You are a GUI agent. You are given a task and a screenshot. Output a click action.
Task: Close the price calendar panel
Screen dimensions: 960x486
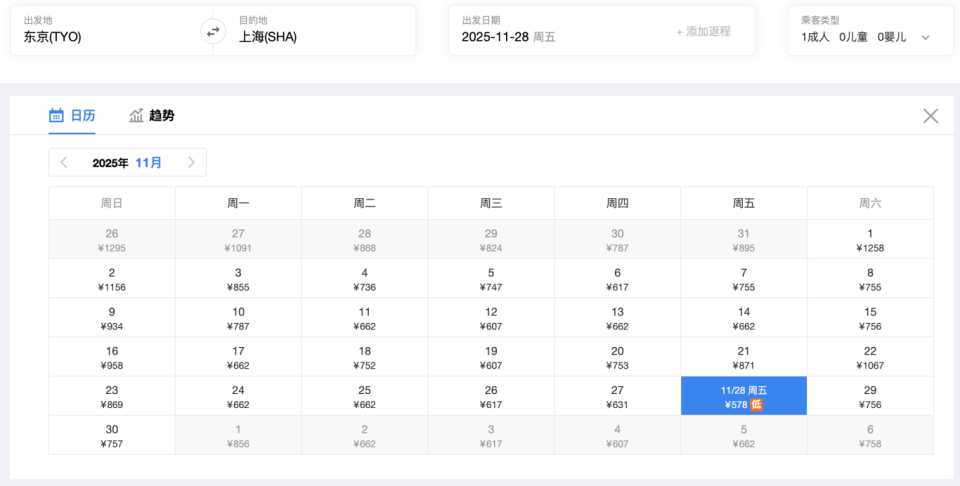point(930,116)
